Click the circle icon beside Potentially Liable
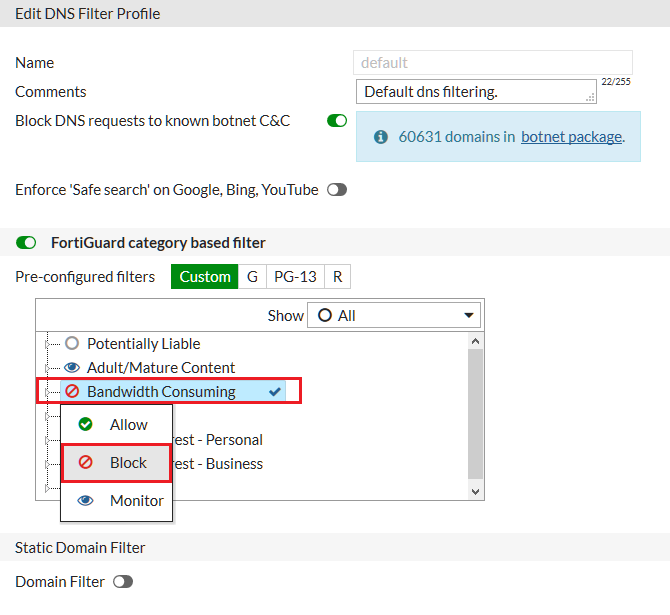The width and height of the screenshot is (670, 615). (x=72, y=343)
